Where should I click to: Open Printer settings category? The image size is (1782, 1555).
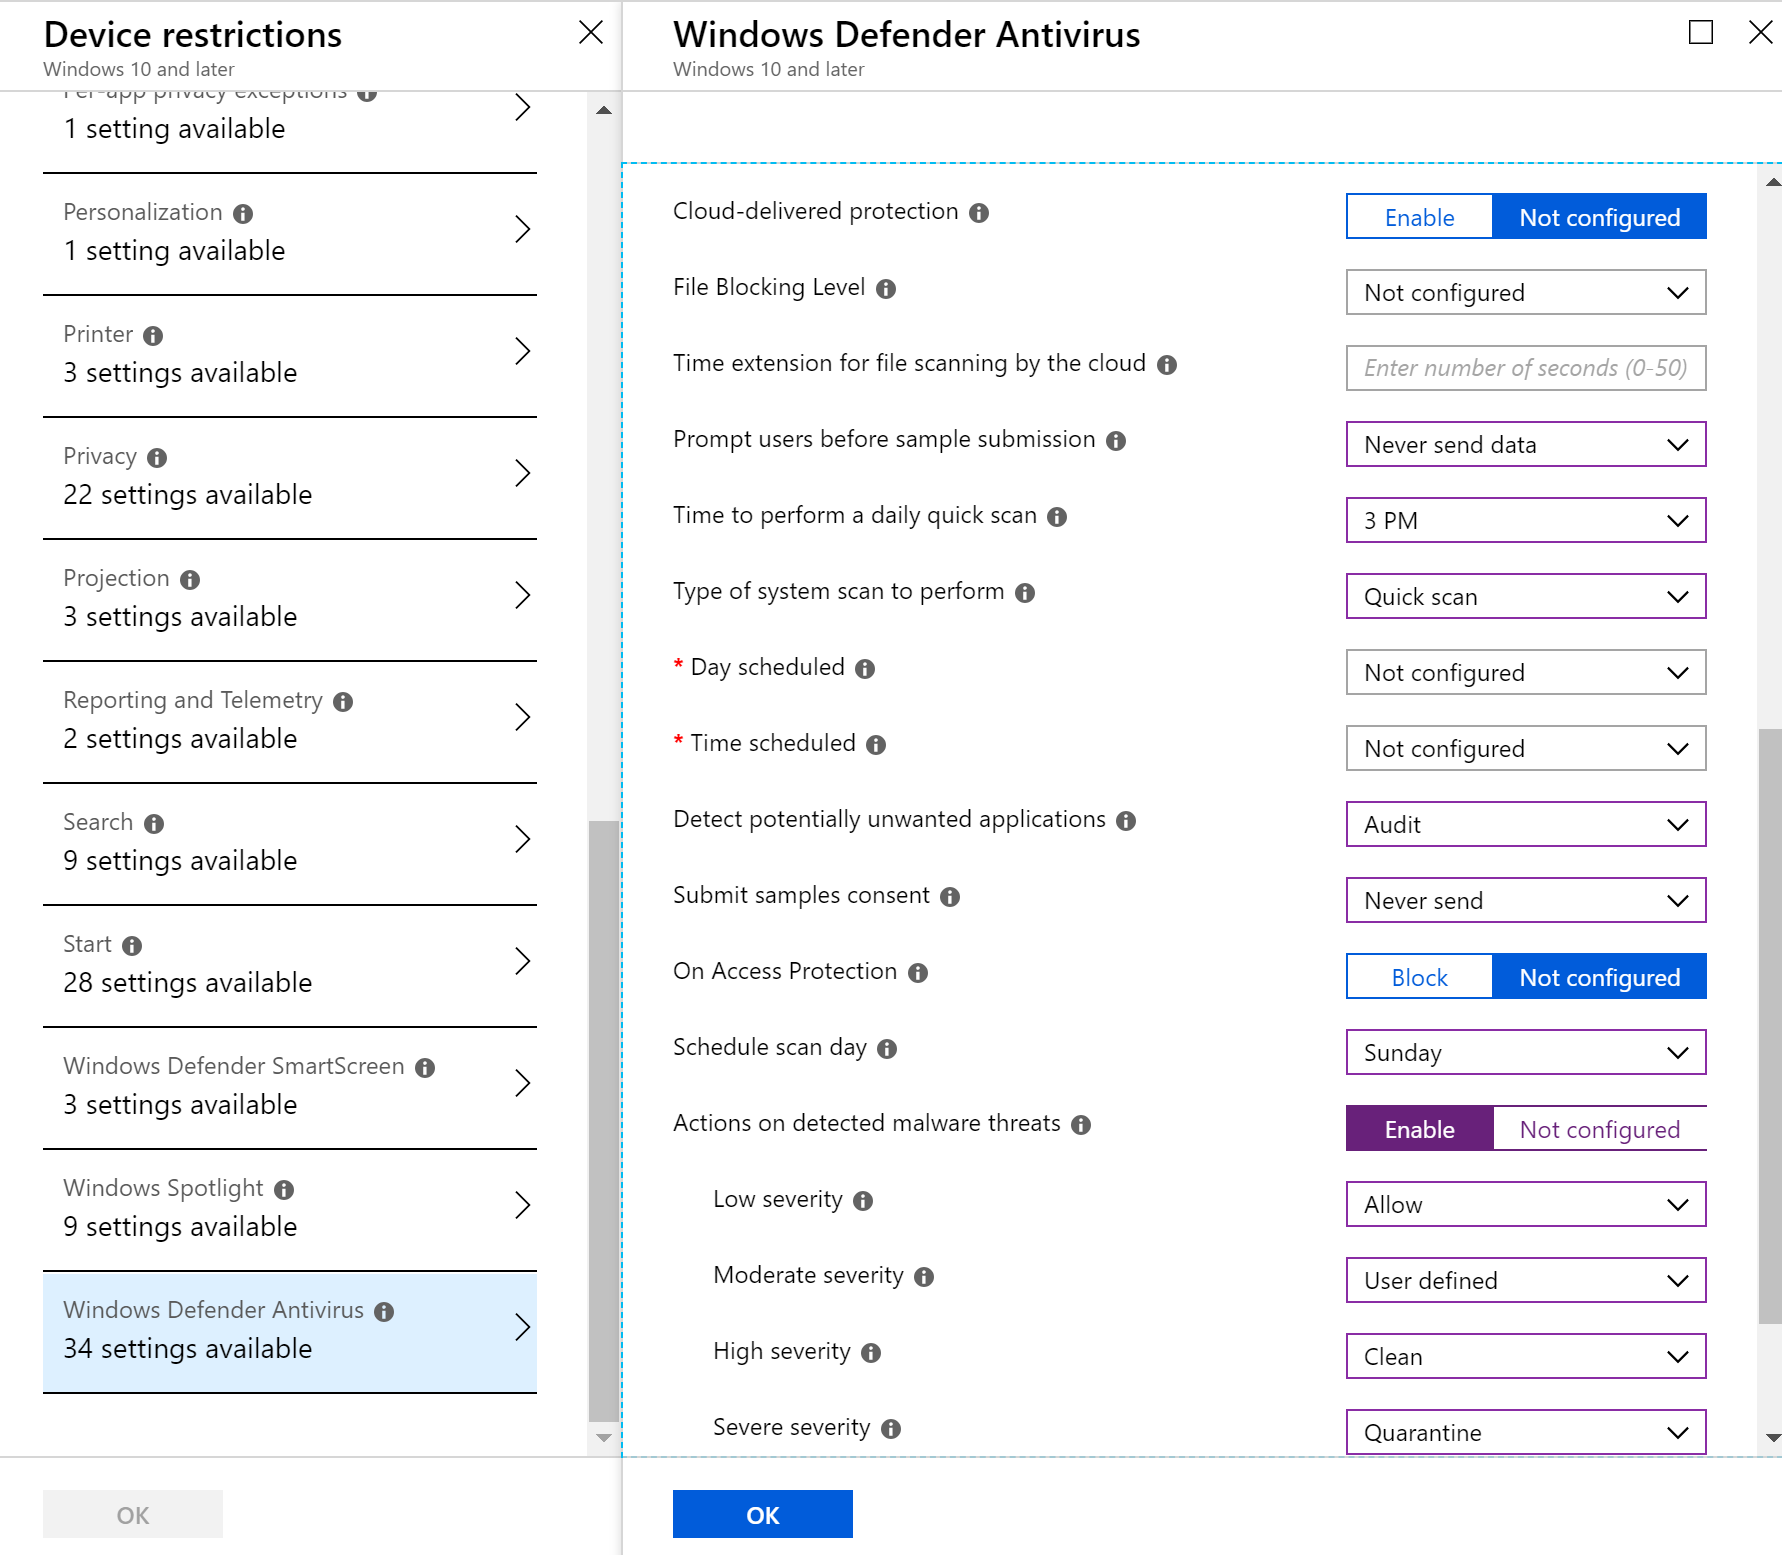click(290, 356)
